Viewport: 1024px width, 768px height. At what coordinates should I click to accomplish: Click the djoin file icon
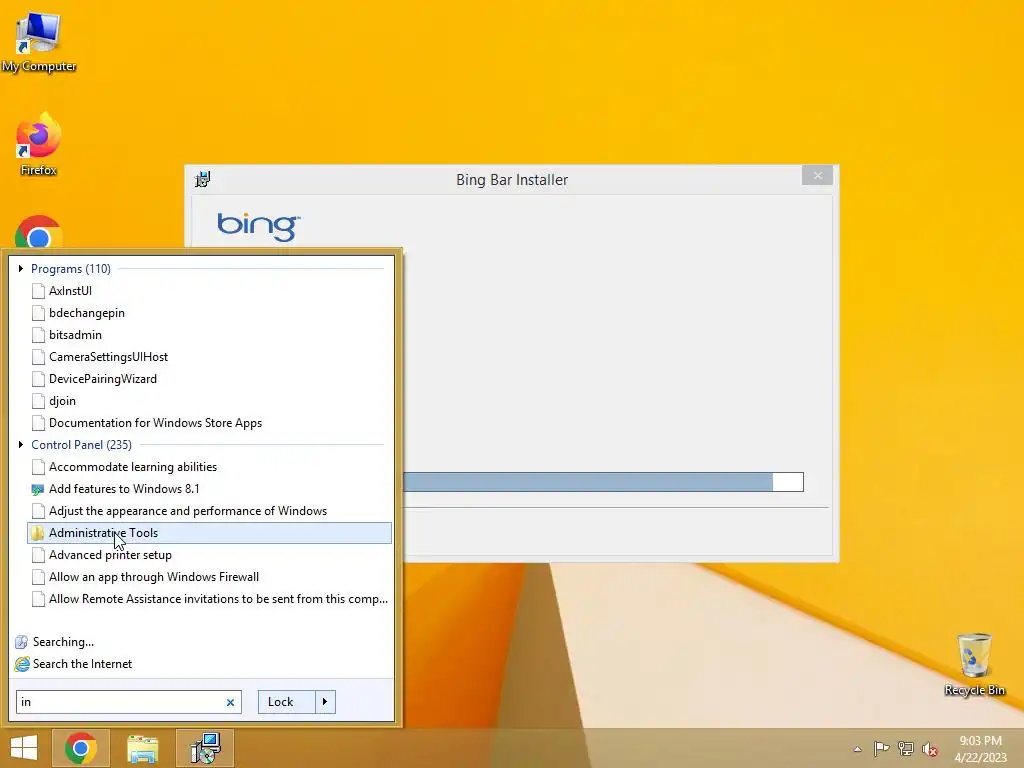38,401
